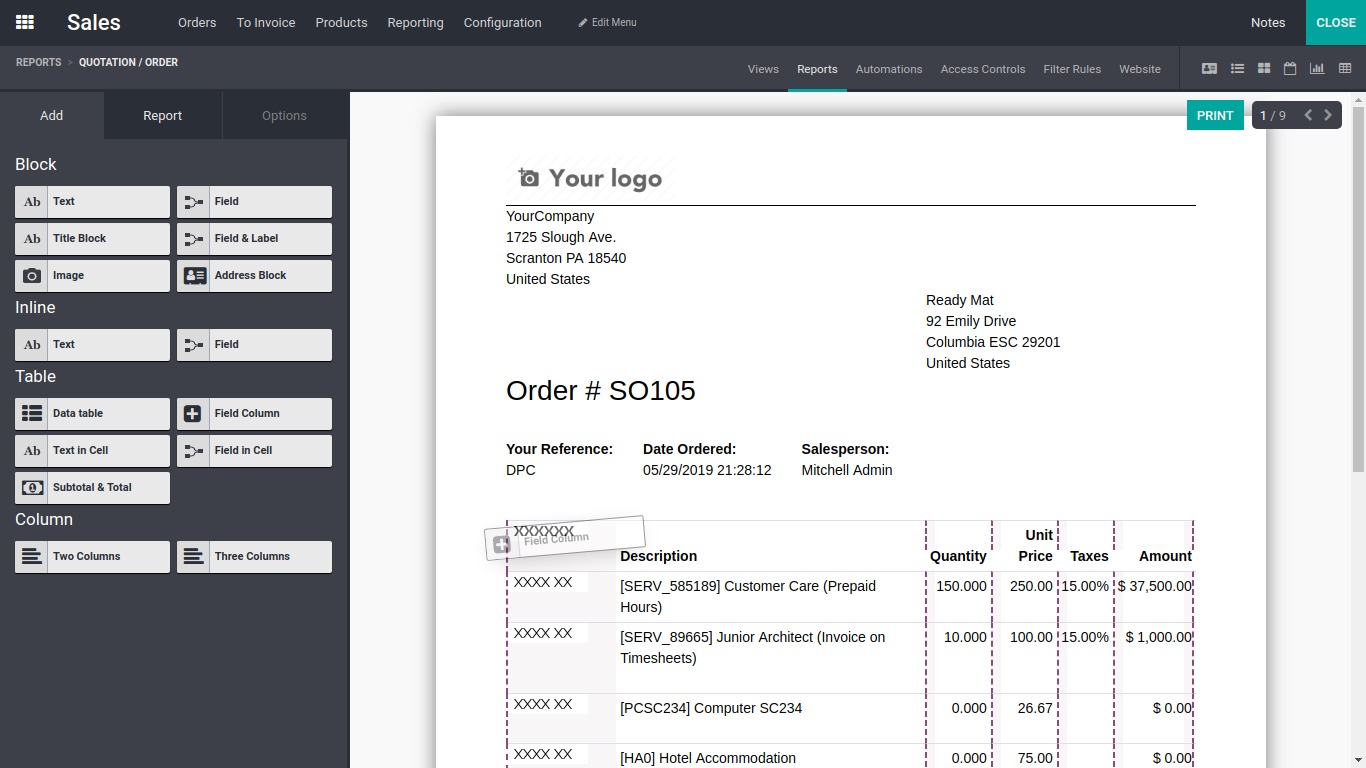1366x768 pixels.
Task: Click the CLOSE button
Action: [1335, 22]
